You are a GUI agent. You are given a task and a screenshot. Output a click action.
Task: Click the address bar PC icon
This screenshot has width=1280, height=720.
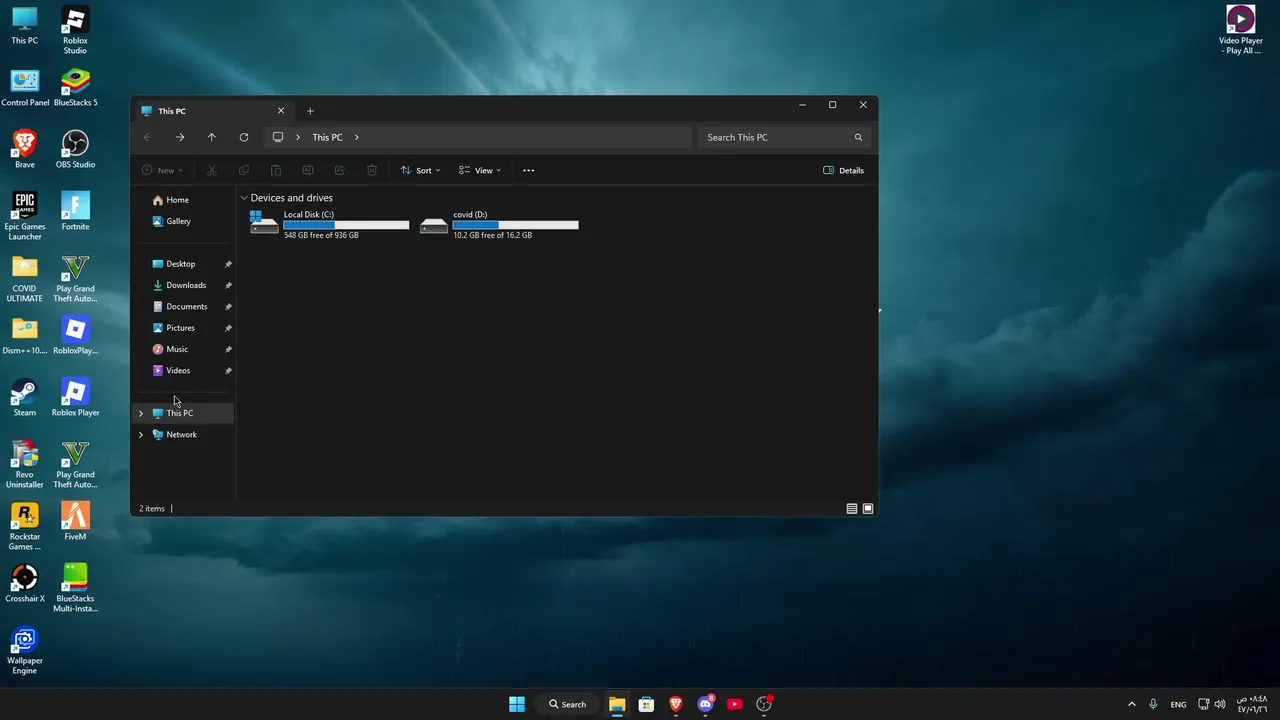pos(278,137)
